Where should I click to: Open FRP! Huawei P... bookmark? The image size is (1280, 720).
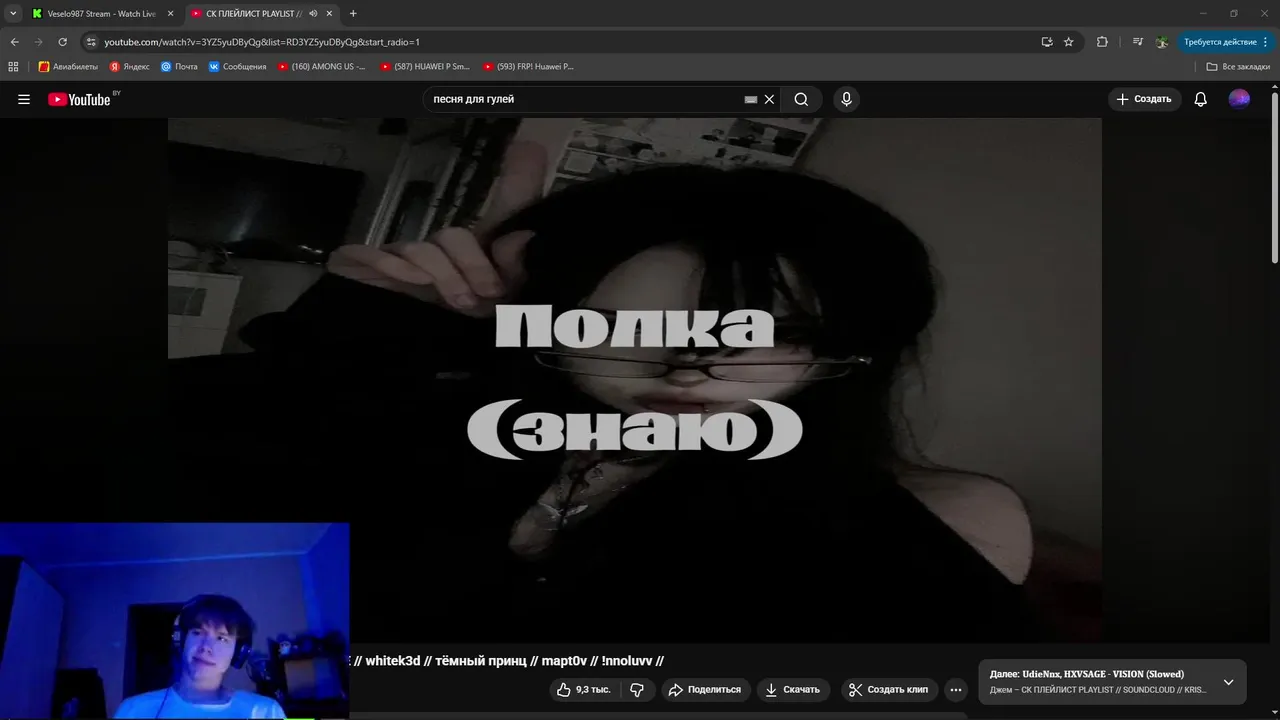(528, 67)
